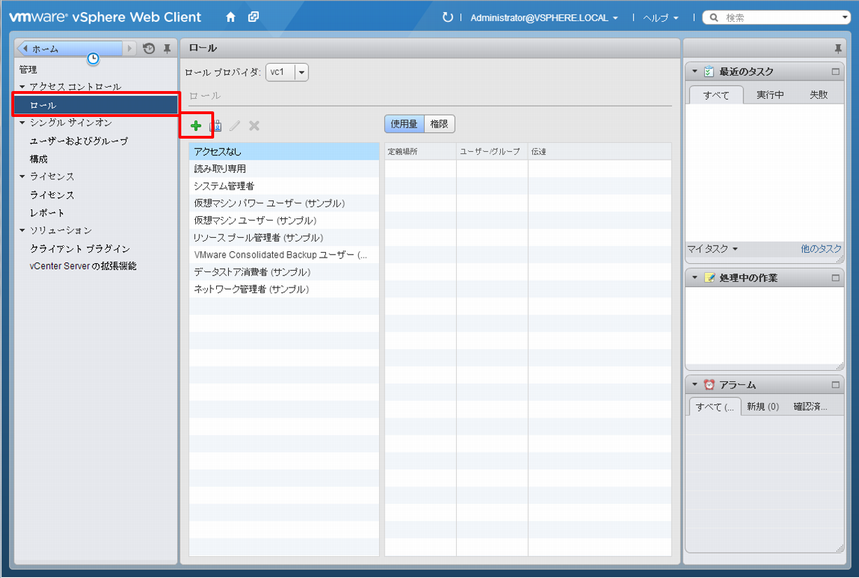Click the pencil edit role icon
This screenshot has width=859, height=578.
pyautogui.click(x=235, y=126)
